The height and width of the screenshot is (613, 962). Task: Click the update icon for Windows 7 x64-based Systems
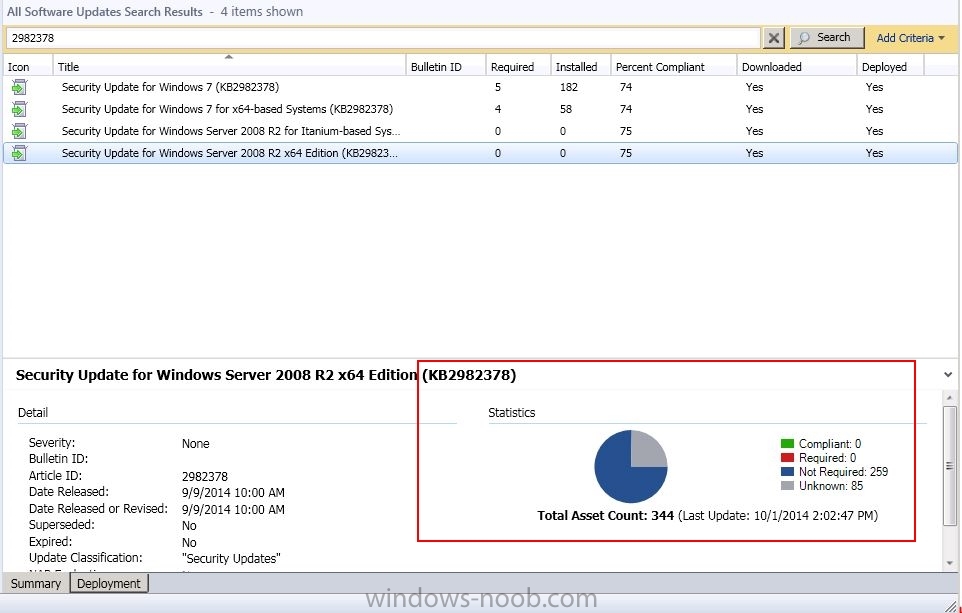(x=19, y=109)
